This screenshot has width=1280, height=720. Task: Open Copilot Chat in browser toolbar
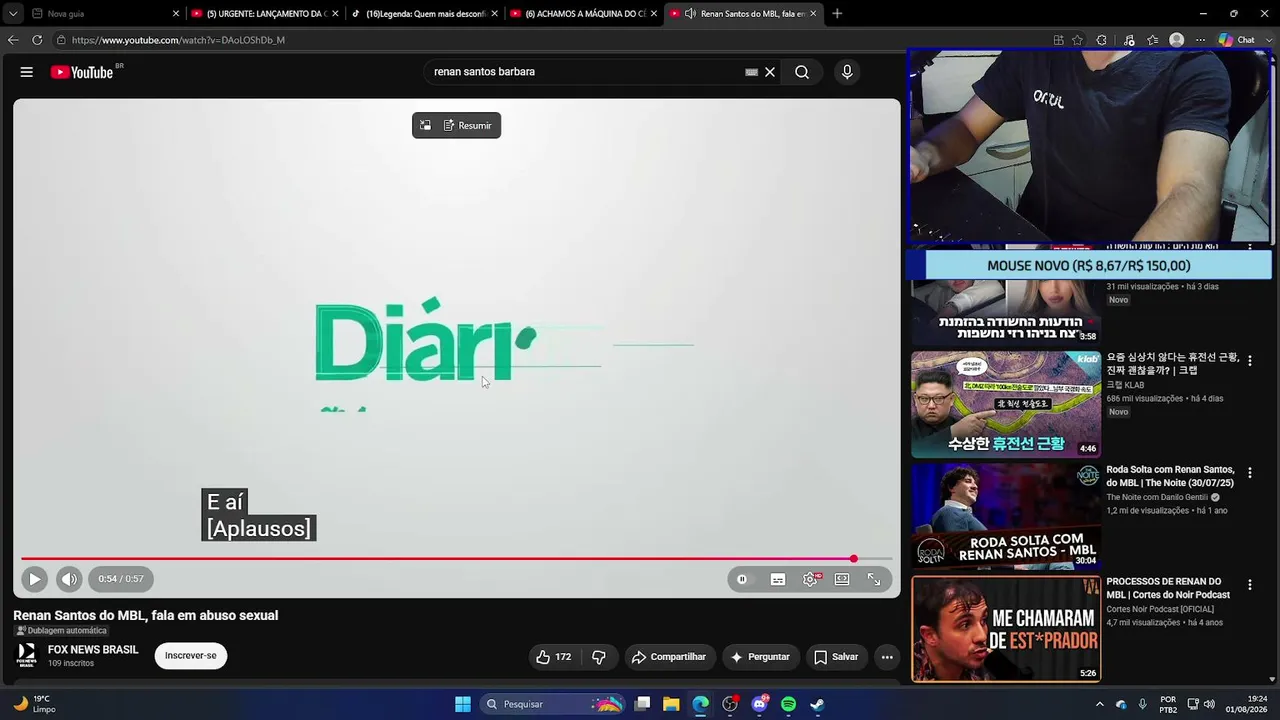[x=1236, y=40]
